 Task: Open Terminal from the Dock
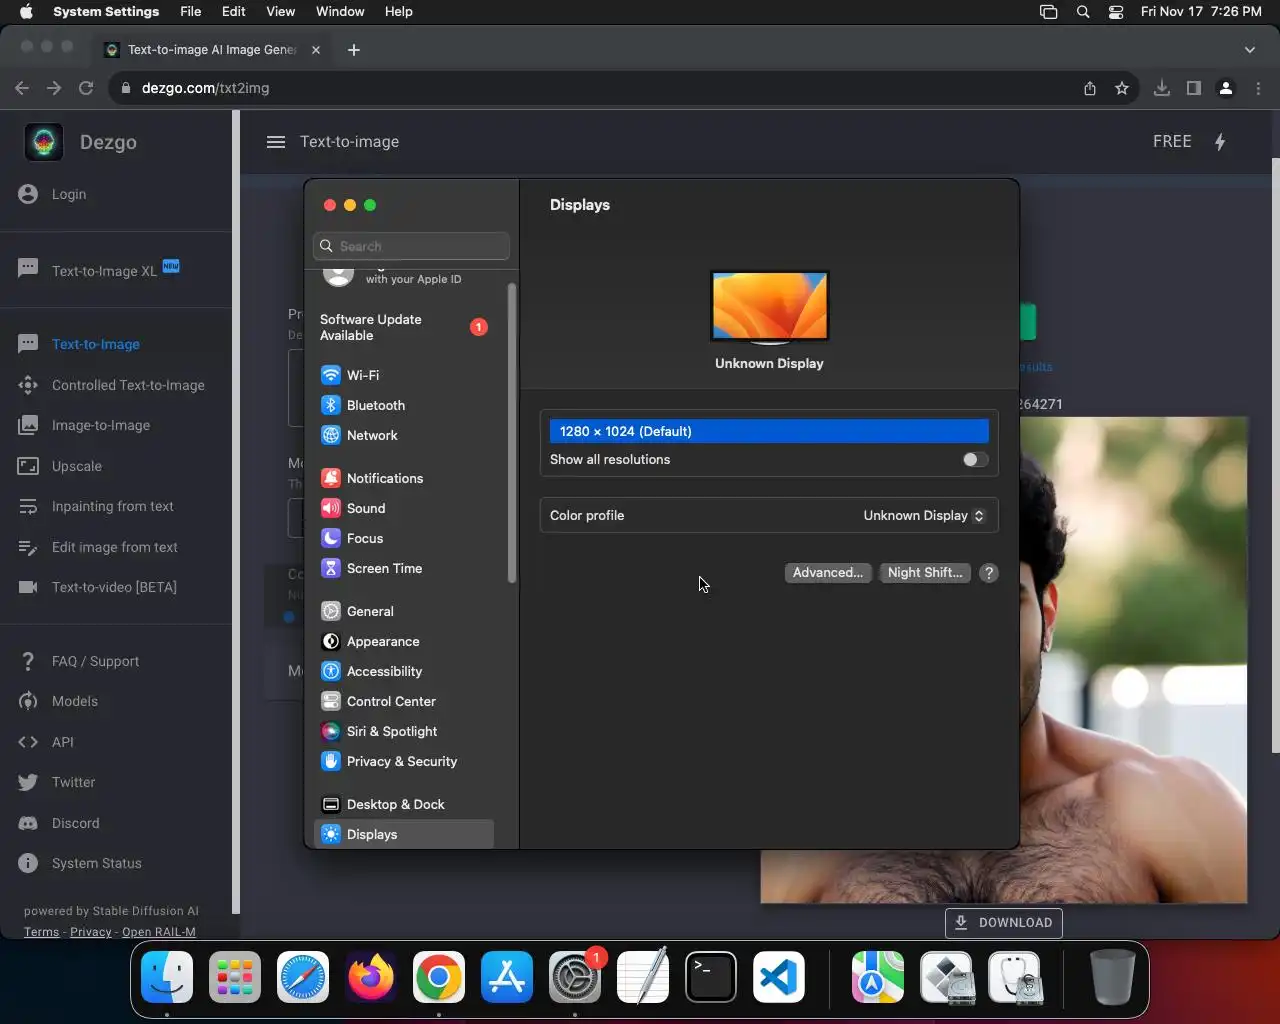point(711,977)
